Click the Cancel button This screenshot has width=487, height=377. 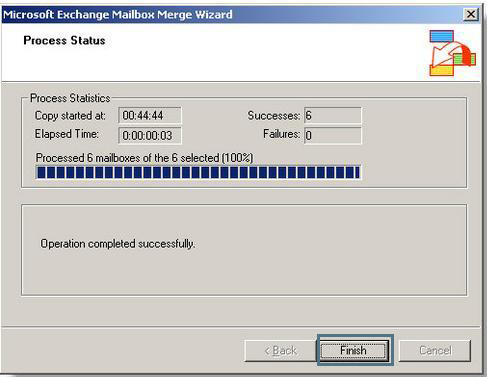click(x=435, y=351)
